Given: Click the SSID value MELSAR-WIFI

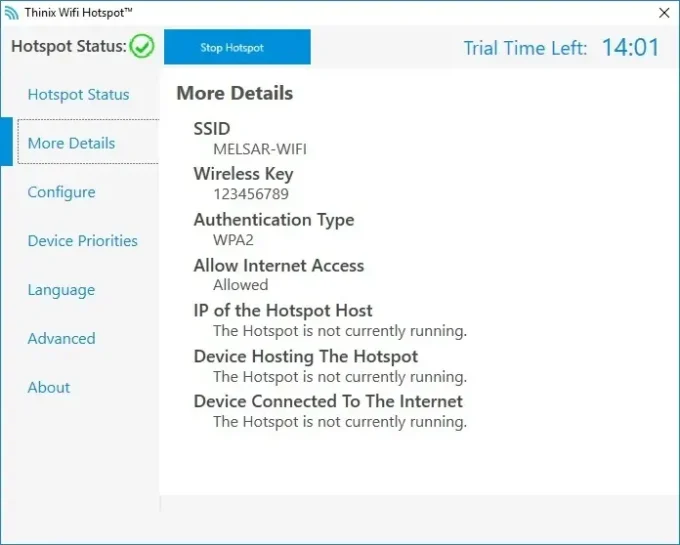Looking at the screenshot, I should [x=260, y=149].
